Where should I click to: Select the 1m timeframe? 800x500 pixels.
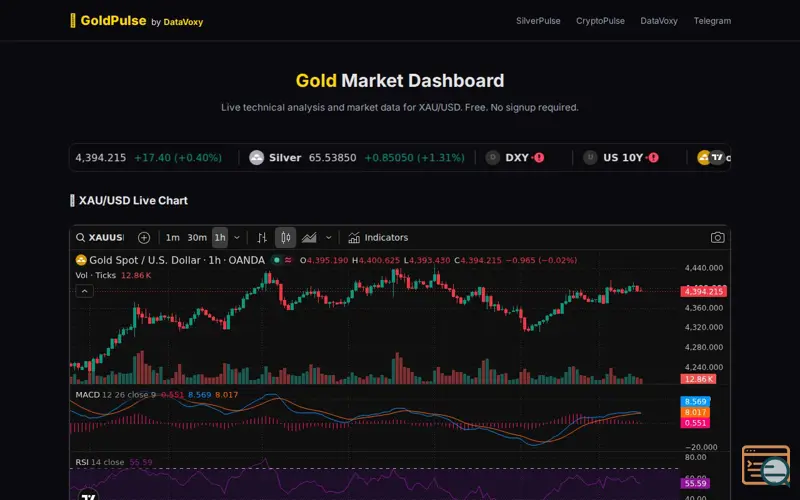click(x=172, y=238)
